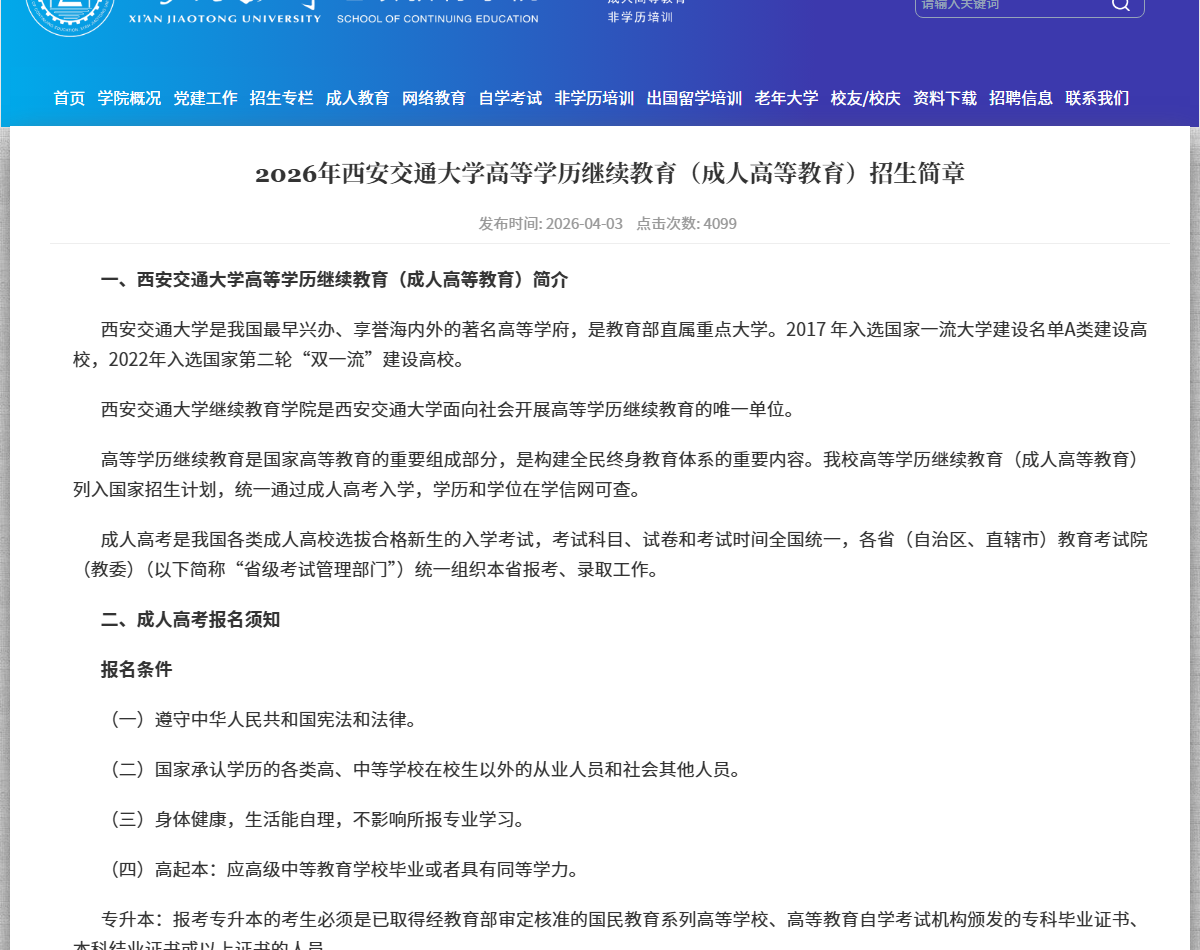
Task: Open the 自学考试 menu item
Action: click(510, 98)
